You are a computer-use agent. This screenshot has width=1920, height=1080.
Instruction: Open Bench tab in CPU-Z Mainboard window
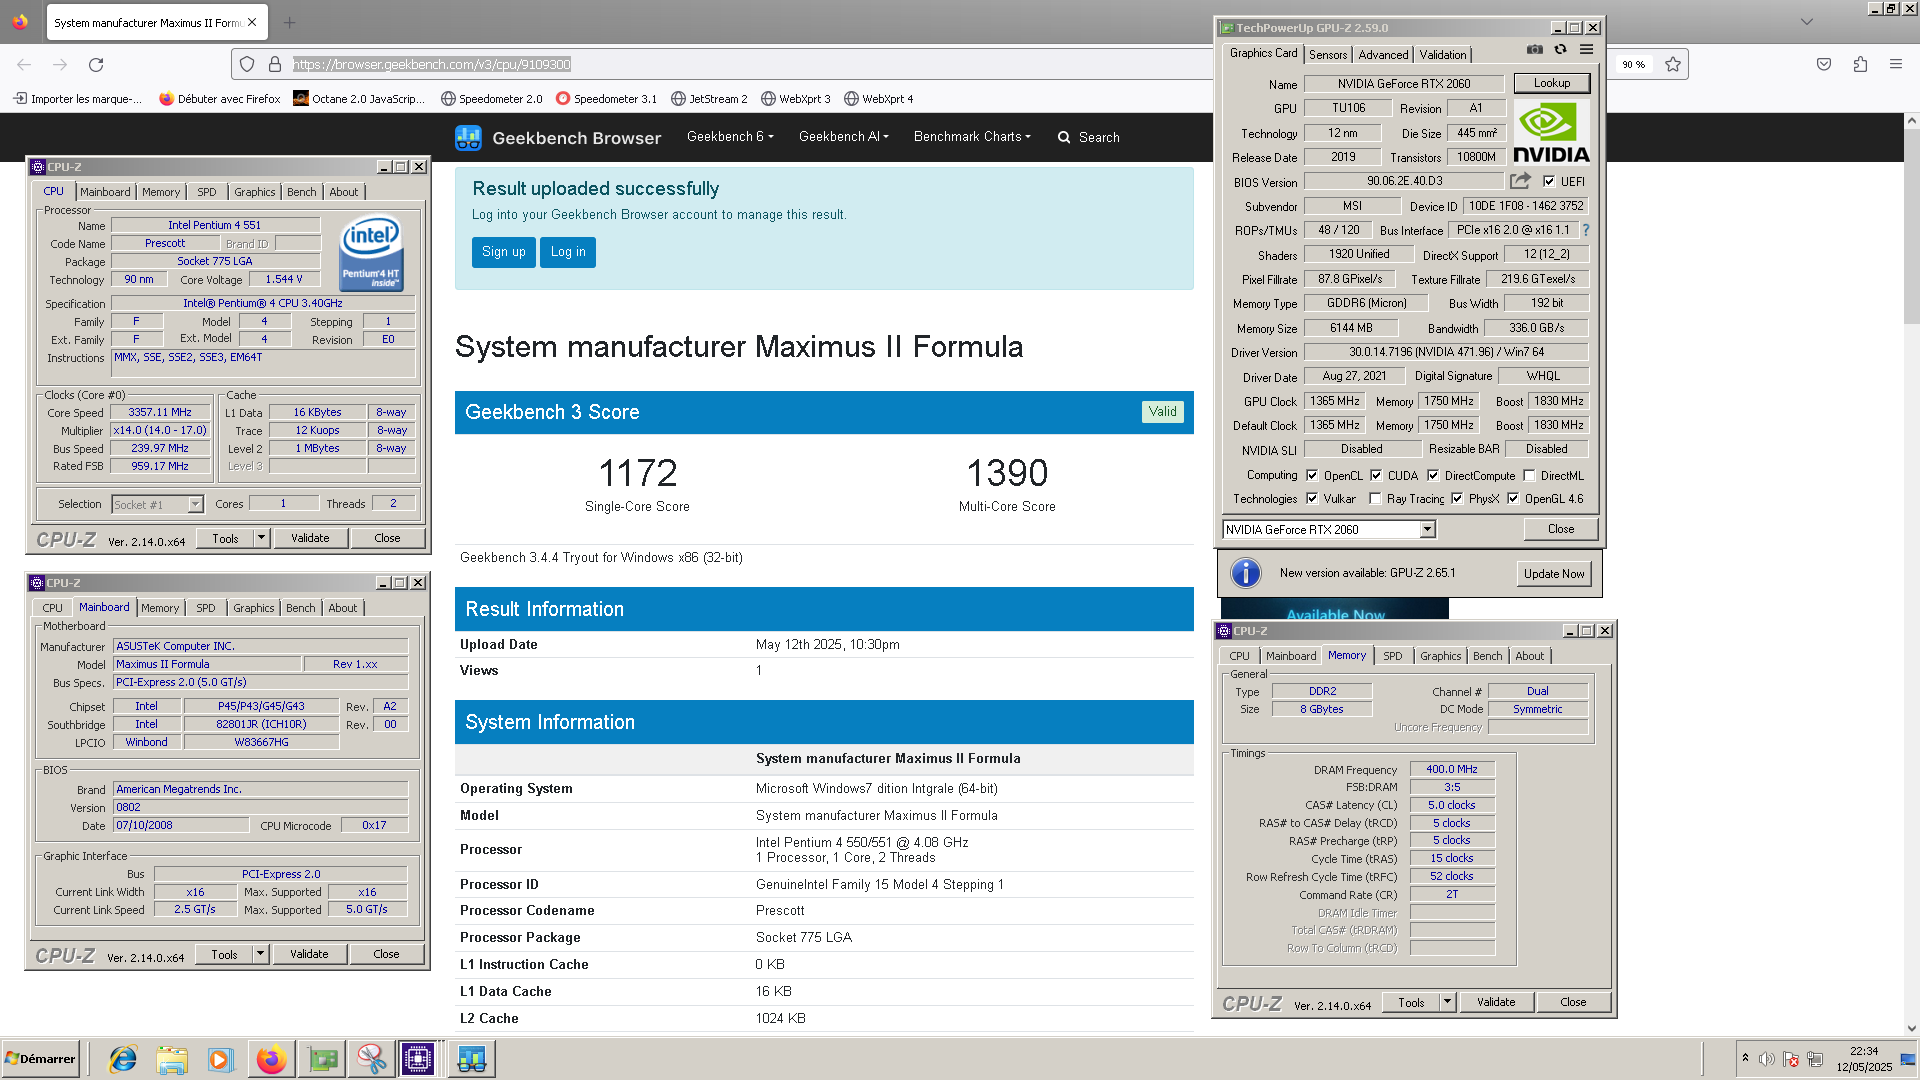[x=301, y=608]
